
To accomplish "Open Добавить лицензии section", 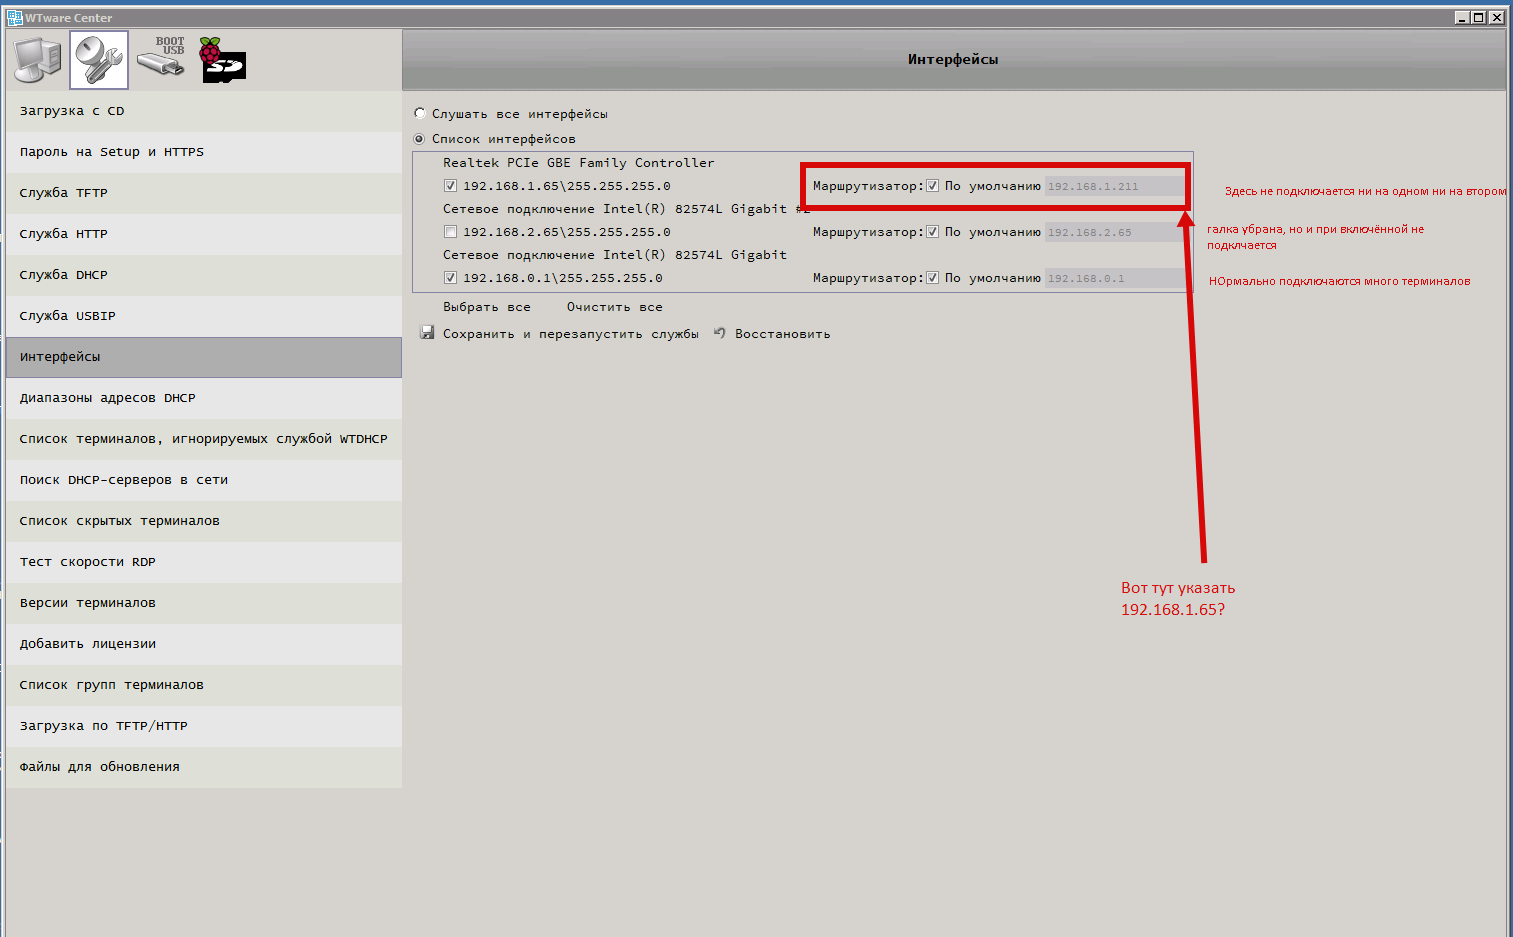I will [204, 644].
